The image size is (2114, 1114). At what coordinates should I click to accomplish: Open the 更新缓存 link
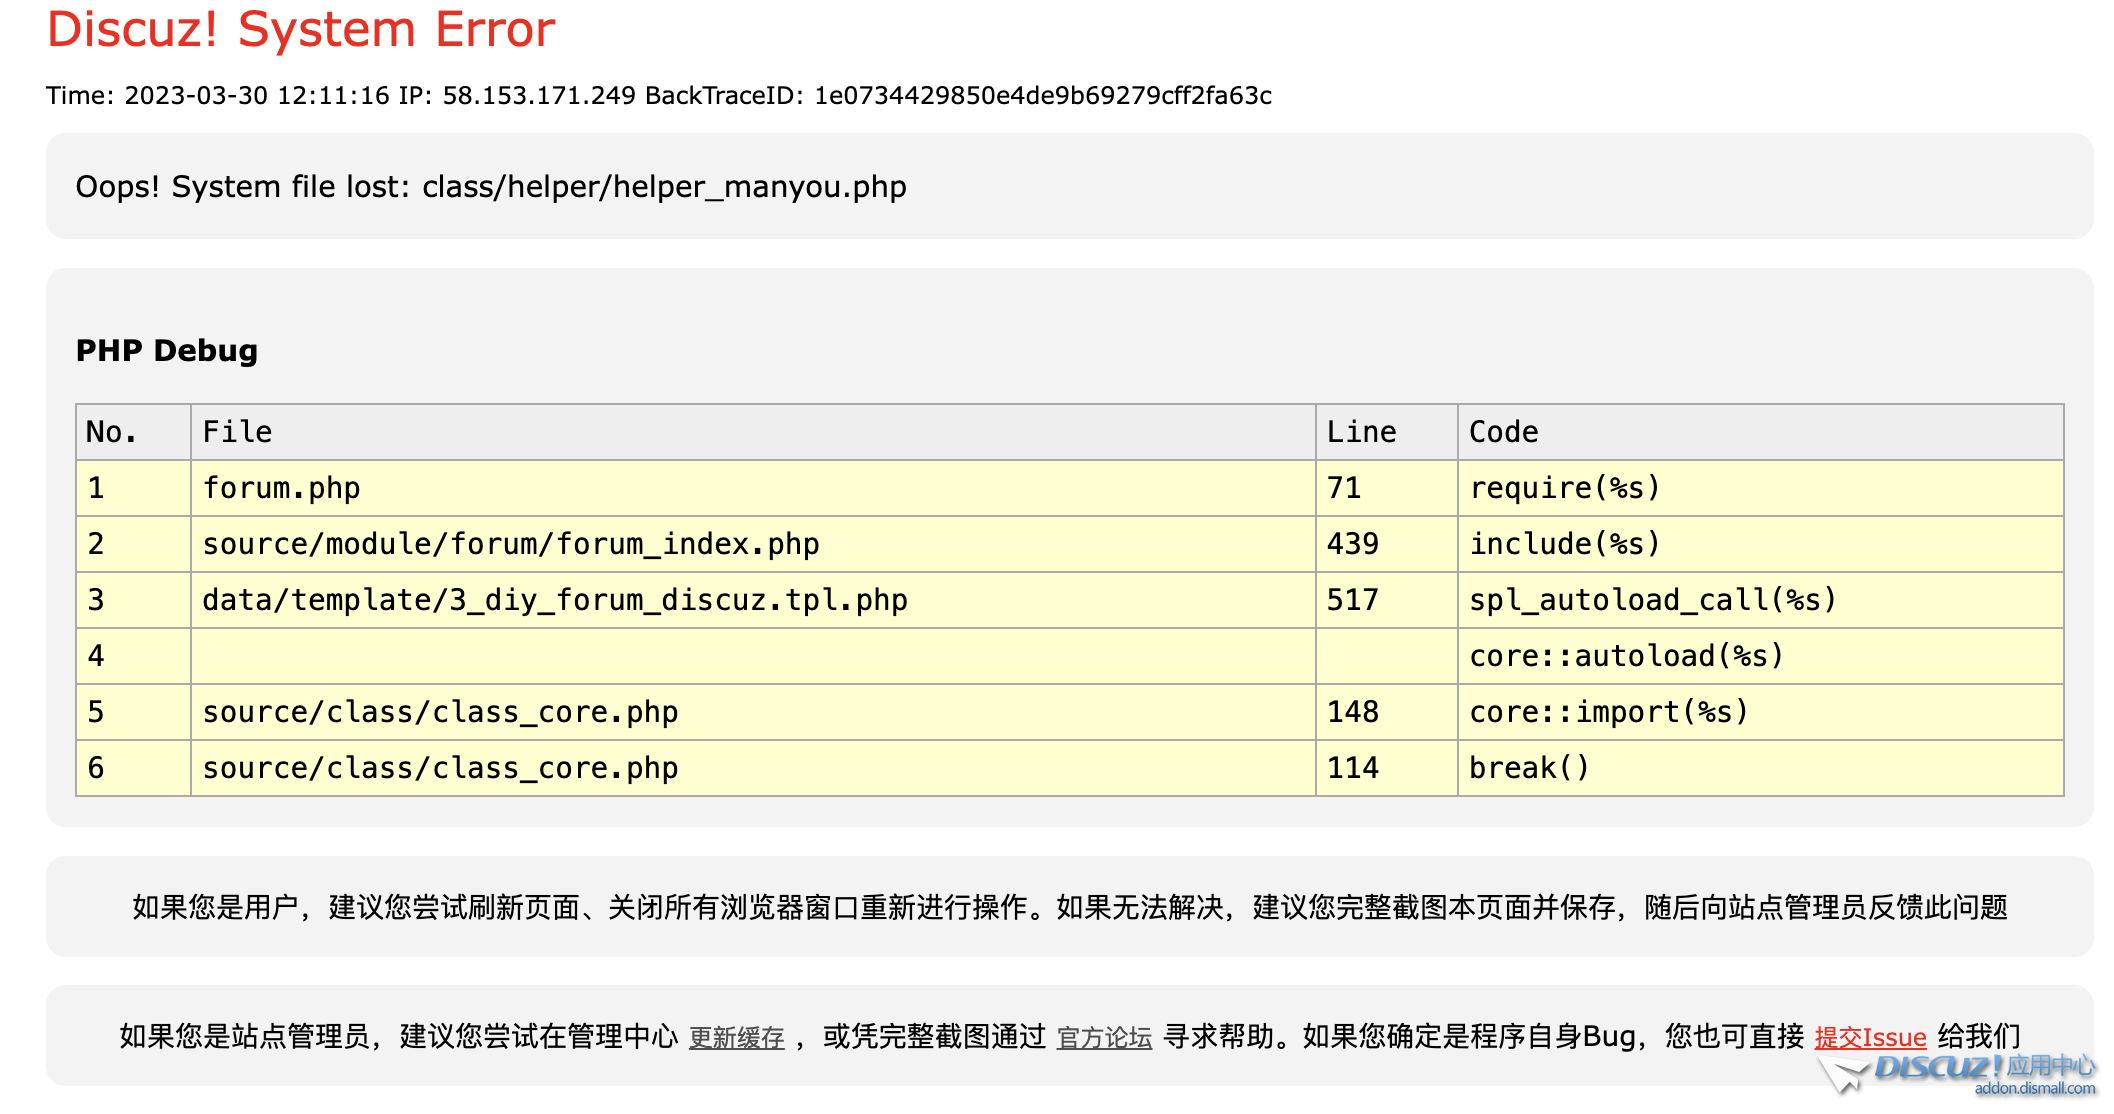click(736, 1038)
